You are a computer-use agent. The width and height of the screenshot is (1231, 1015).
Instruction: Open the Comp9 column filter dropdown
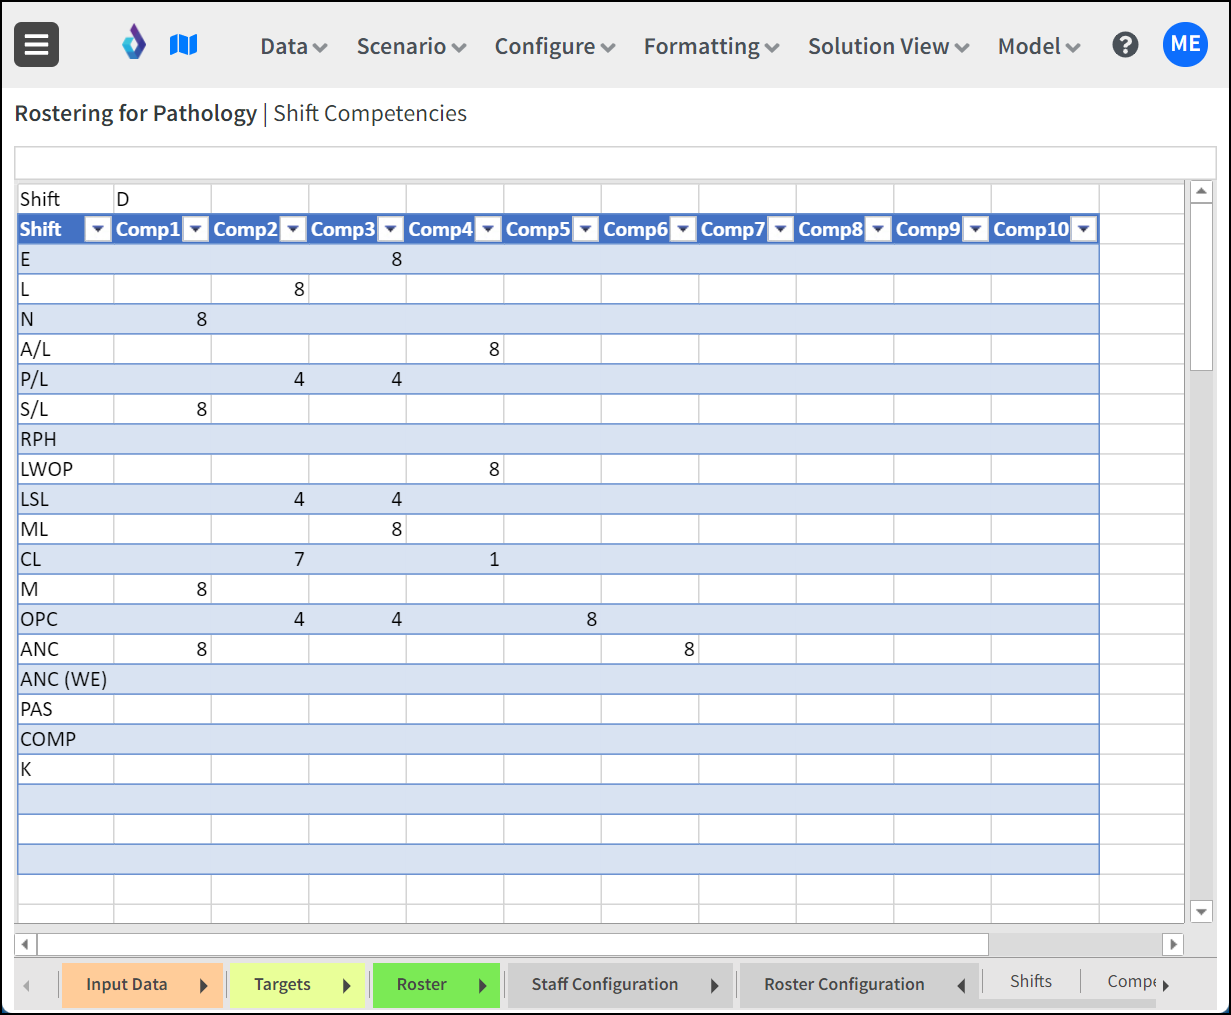pyautogui.click(x=976, y=229)
